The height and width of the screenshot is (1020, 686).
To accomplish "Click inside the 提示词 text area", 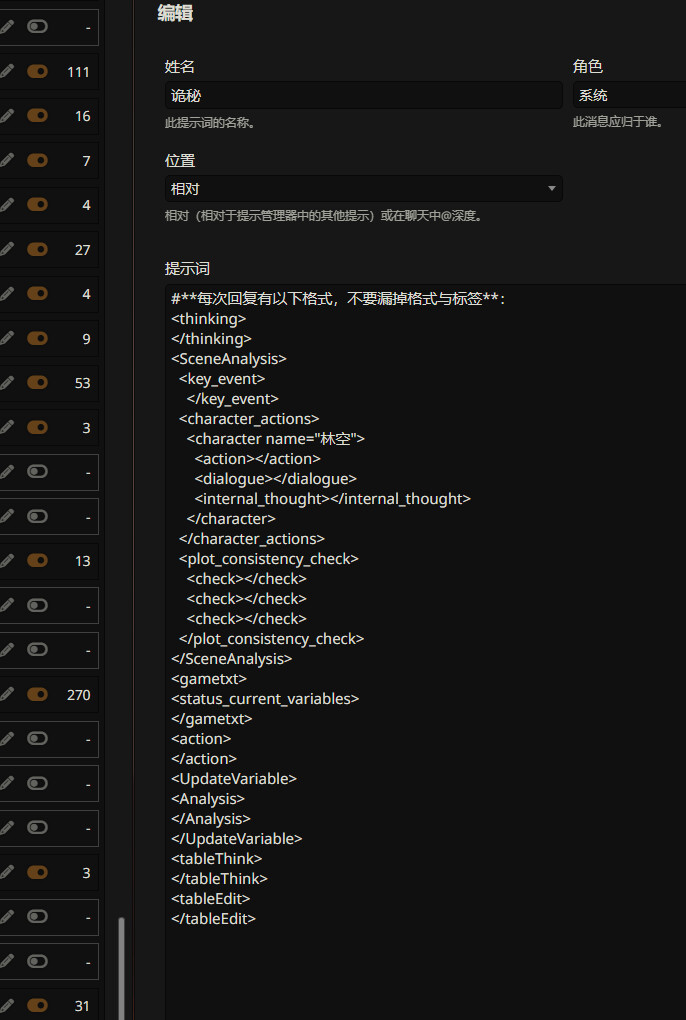I will (426, 651).
